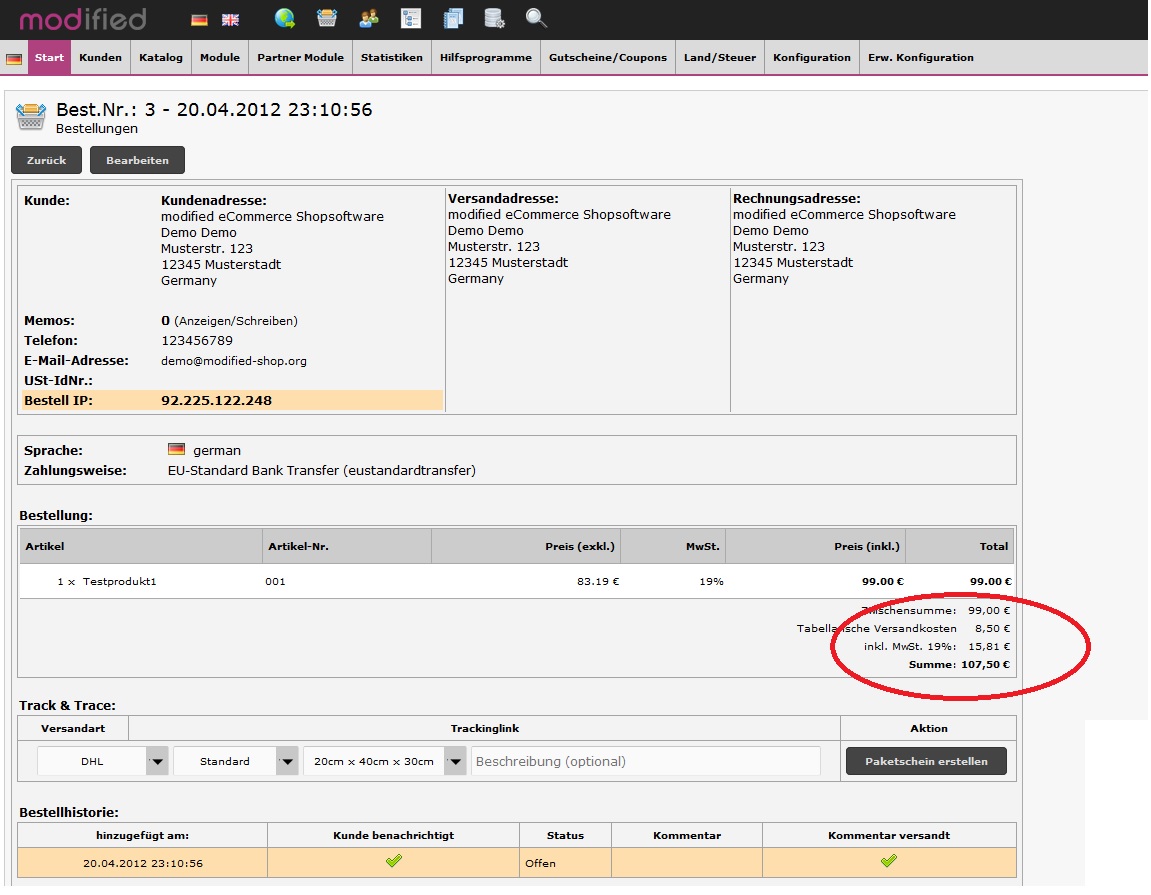Switch language via the German flag icon
The height and width of the screenshot is (895, 1151).
(x=200, y=19)
